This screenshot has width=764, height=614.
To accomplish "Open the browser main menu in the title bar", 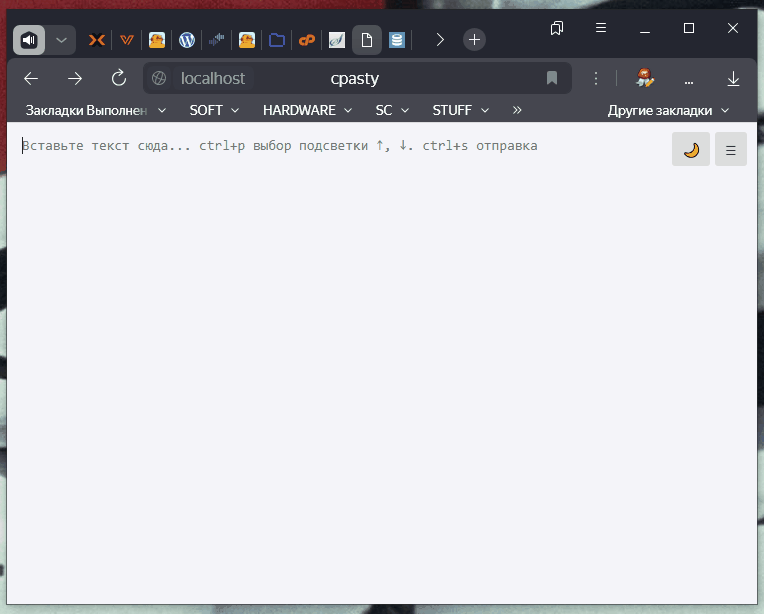I will [601, 28].
